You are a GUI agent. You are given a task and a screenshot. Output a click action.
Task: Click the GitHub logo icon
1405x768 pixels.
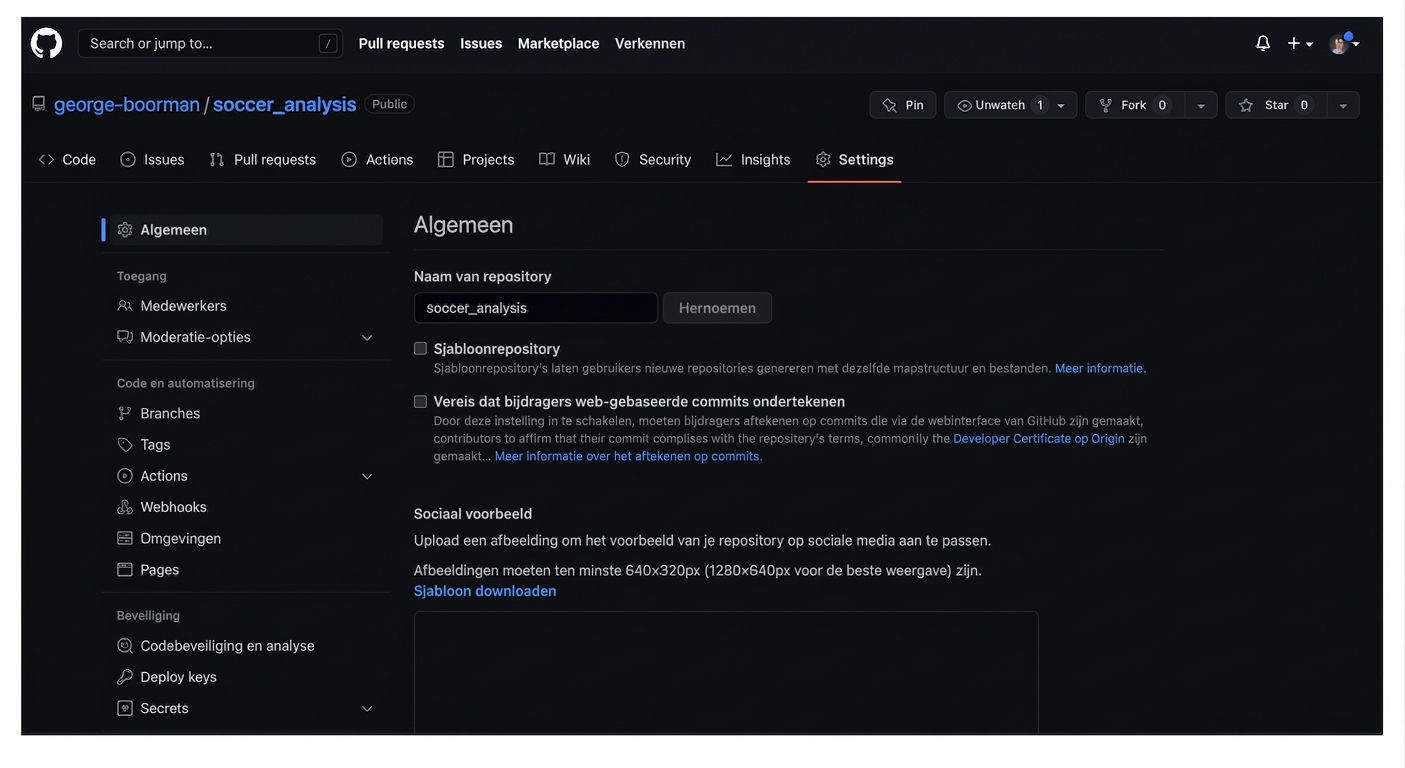point(46,43)
